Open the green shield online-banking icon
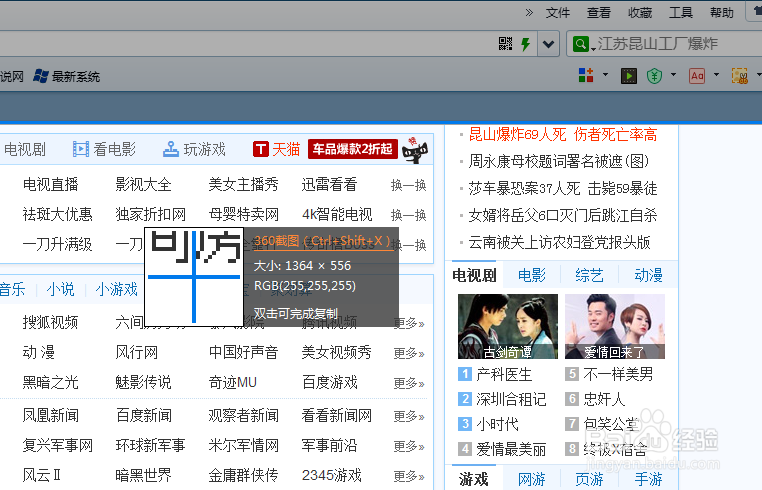 pos(655,76)
